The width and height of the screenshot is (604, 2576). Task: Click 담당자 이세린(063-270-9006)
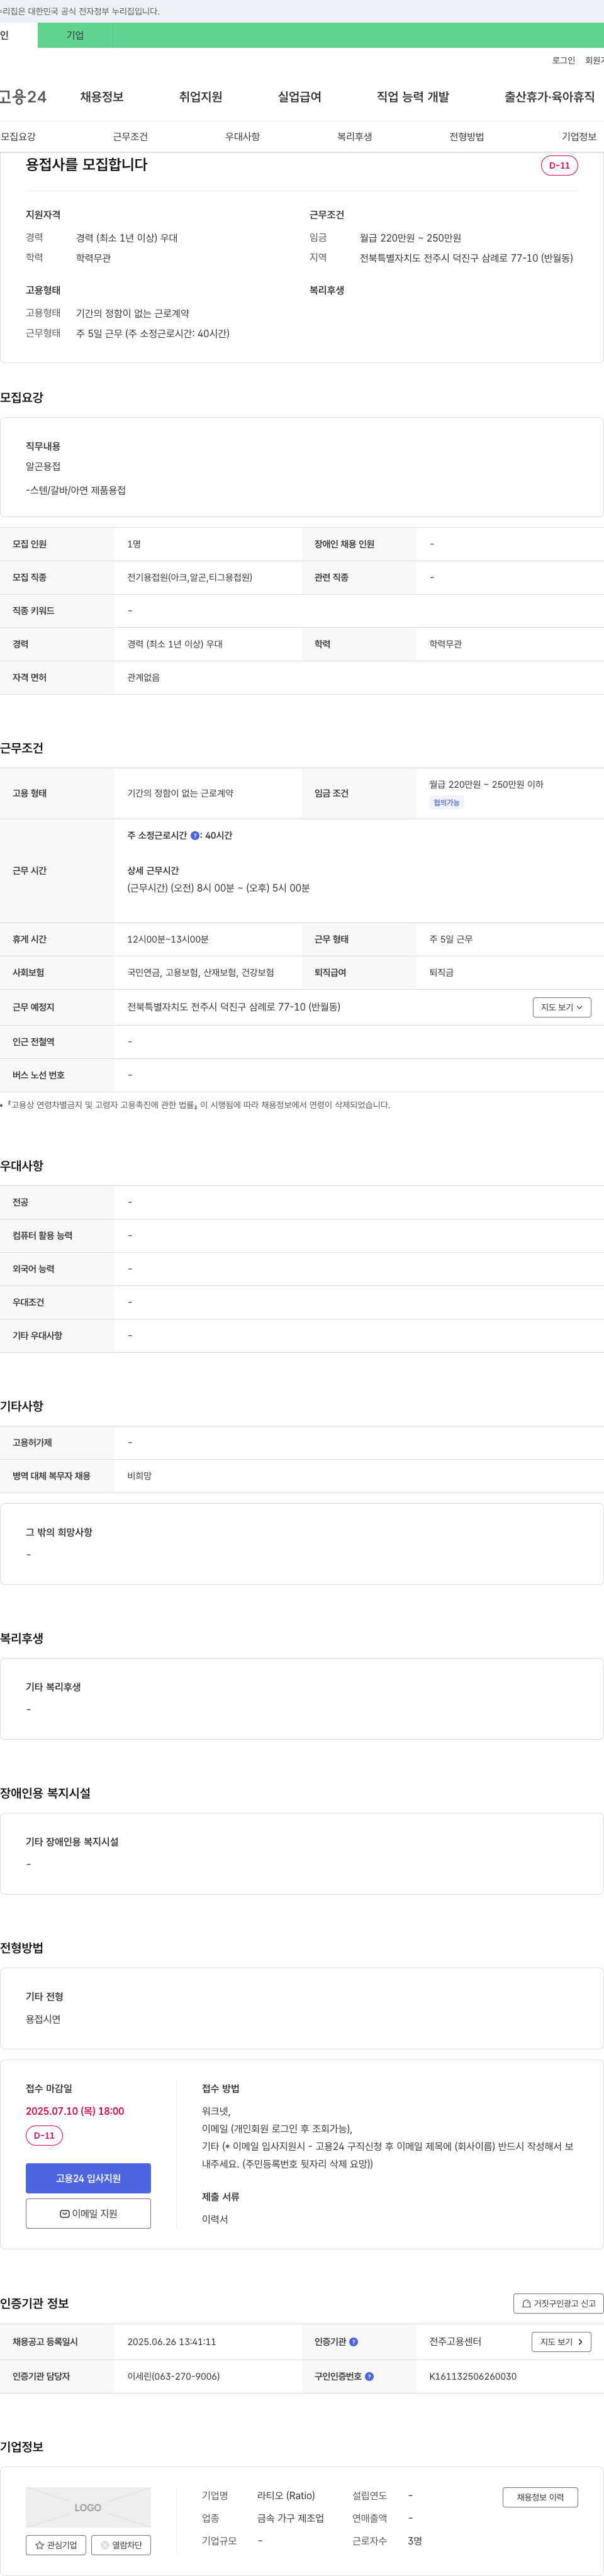point(173,2376)
